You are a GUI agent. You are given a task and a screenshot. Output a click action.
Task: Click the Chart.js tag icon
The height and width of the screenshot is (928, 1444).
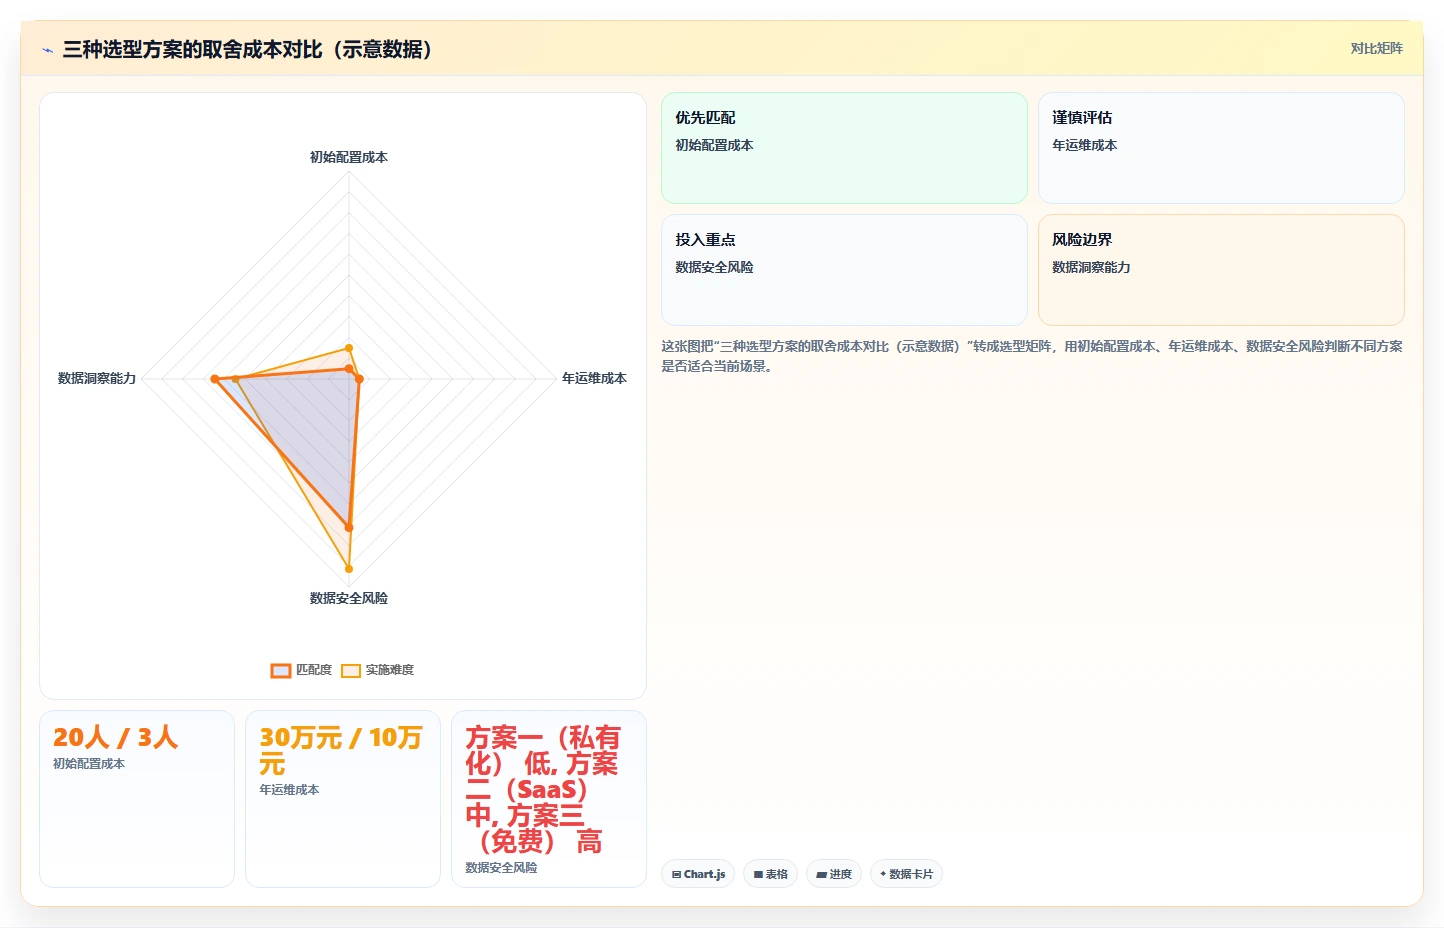(x=677, y=874)
